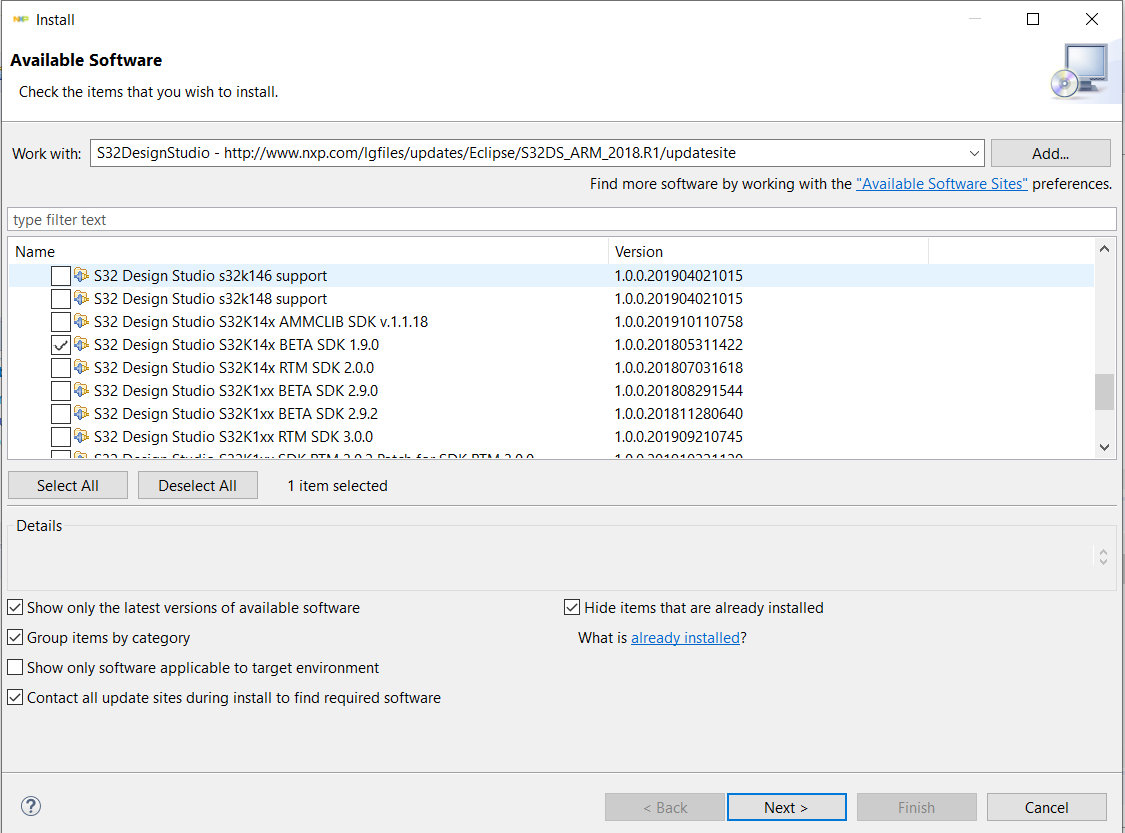
Task: Click the S32K14x RTM SDK 2.0.0 icon
Action: (82, 367)
